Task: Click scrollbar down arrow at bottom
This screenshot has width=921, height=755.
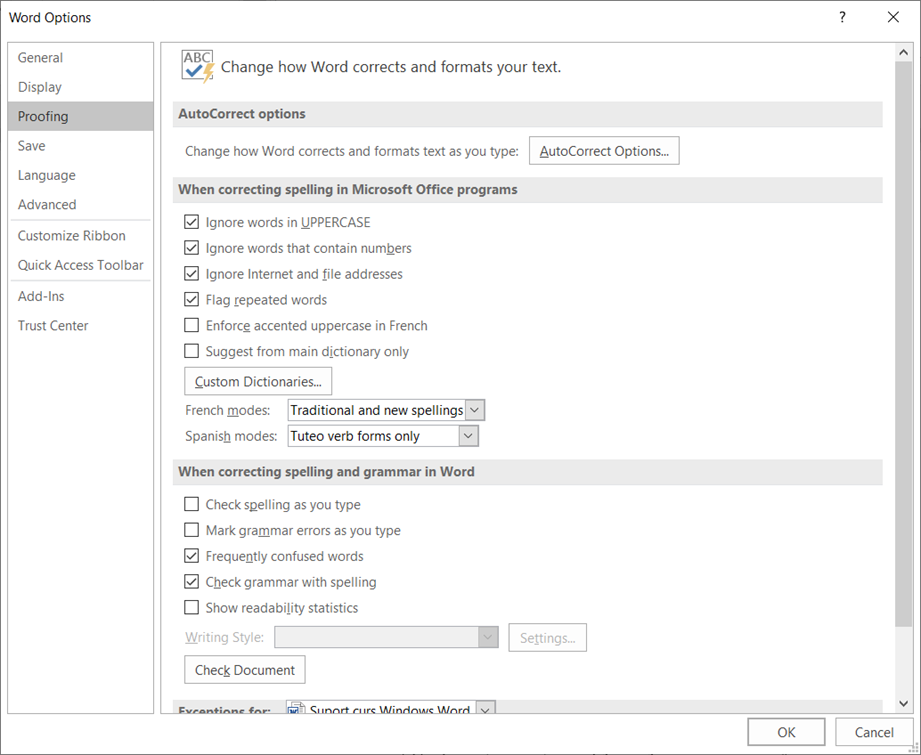Action: [x=904, y=704]
